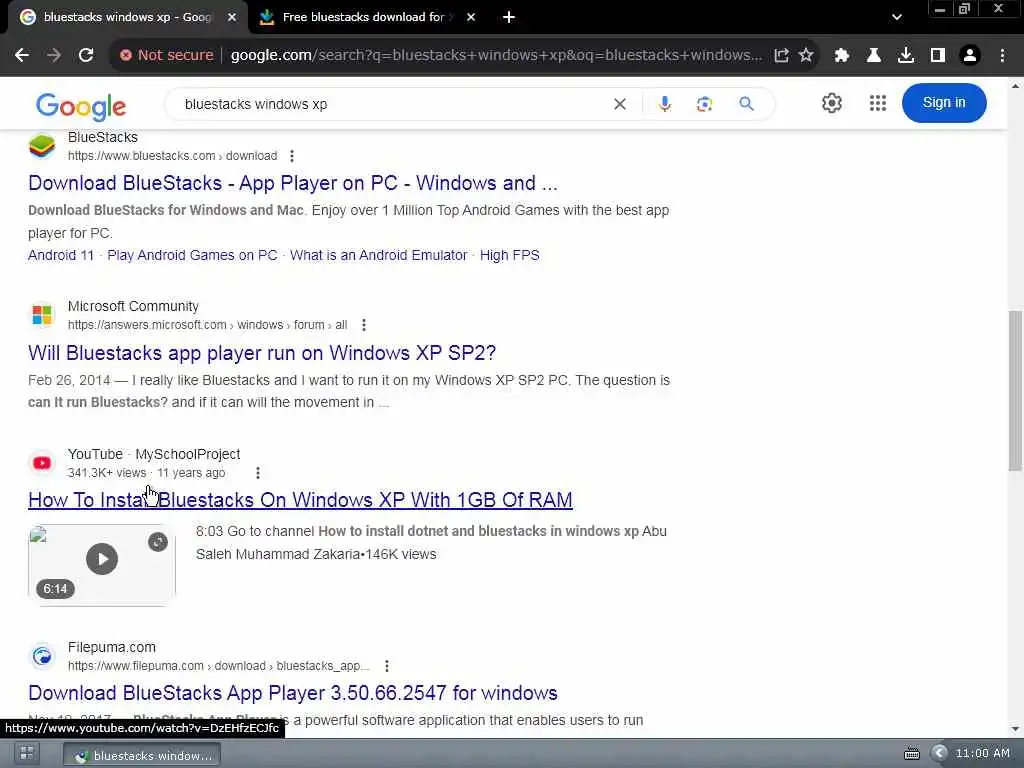This screenshot has height=768, width=1024.
Task: Open more options for Microsoft Community result
Action: pyautogui.click(x=364, y=325)
